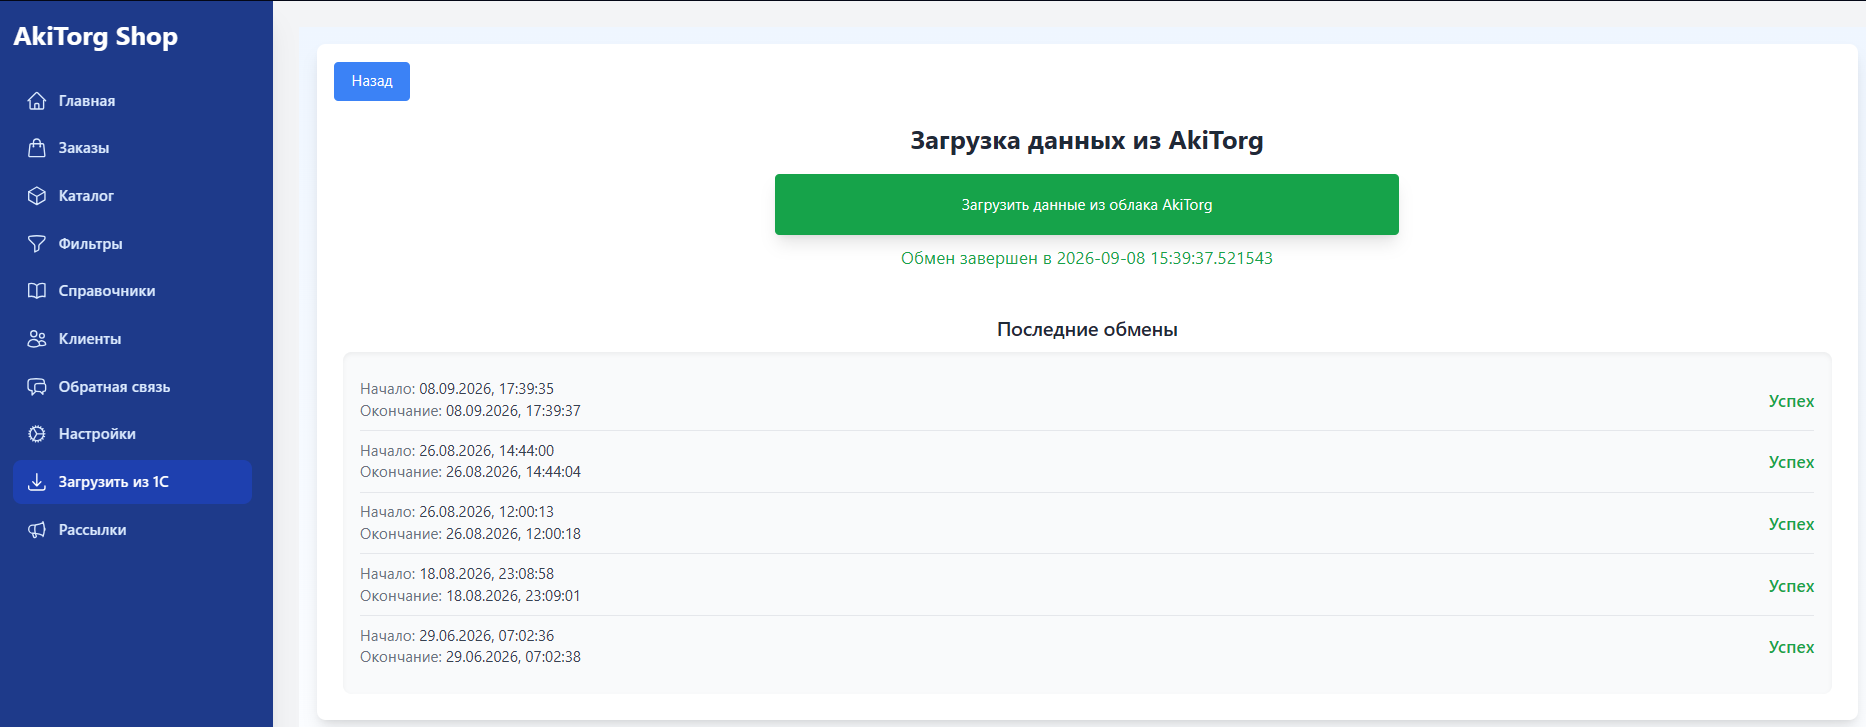Click Успех status of 26.08.2026 14:44 exchange

click(x=1791, y=462)
